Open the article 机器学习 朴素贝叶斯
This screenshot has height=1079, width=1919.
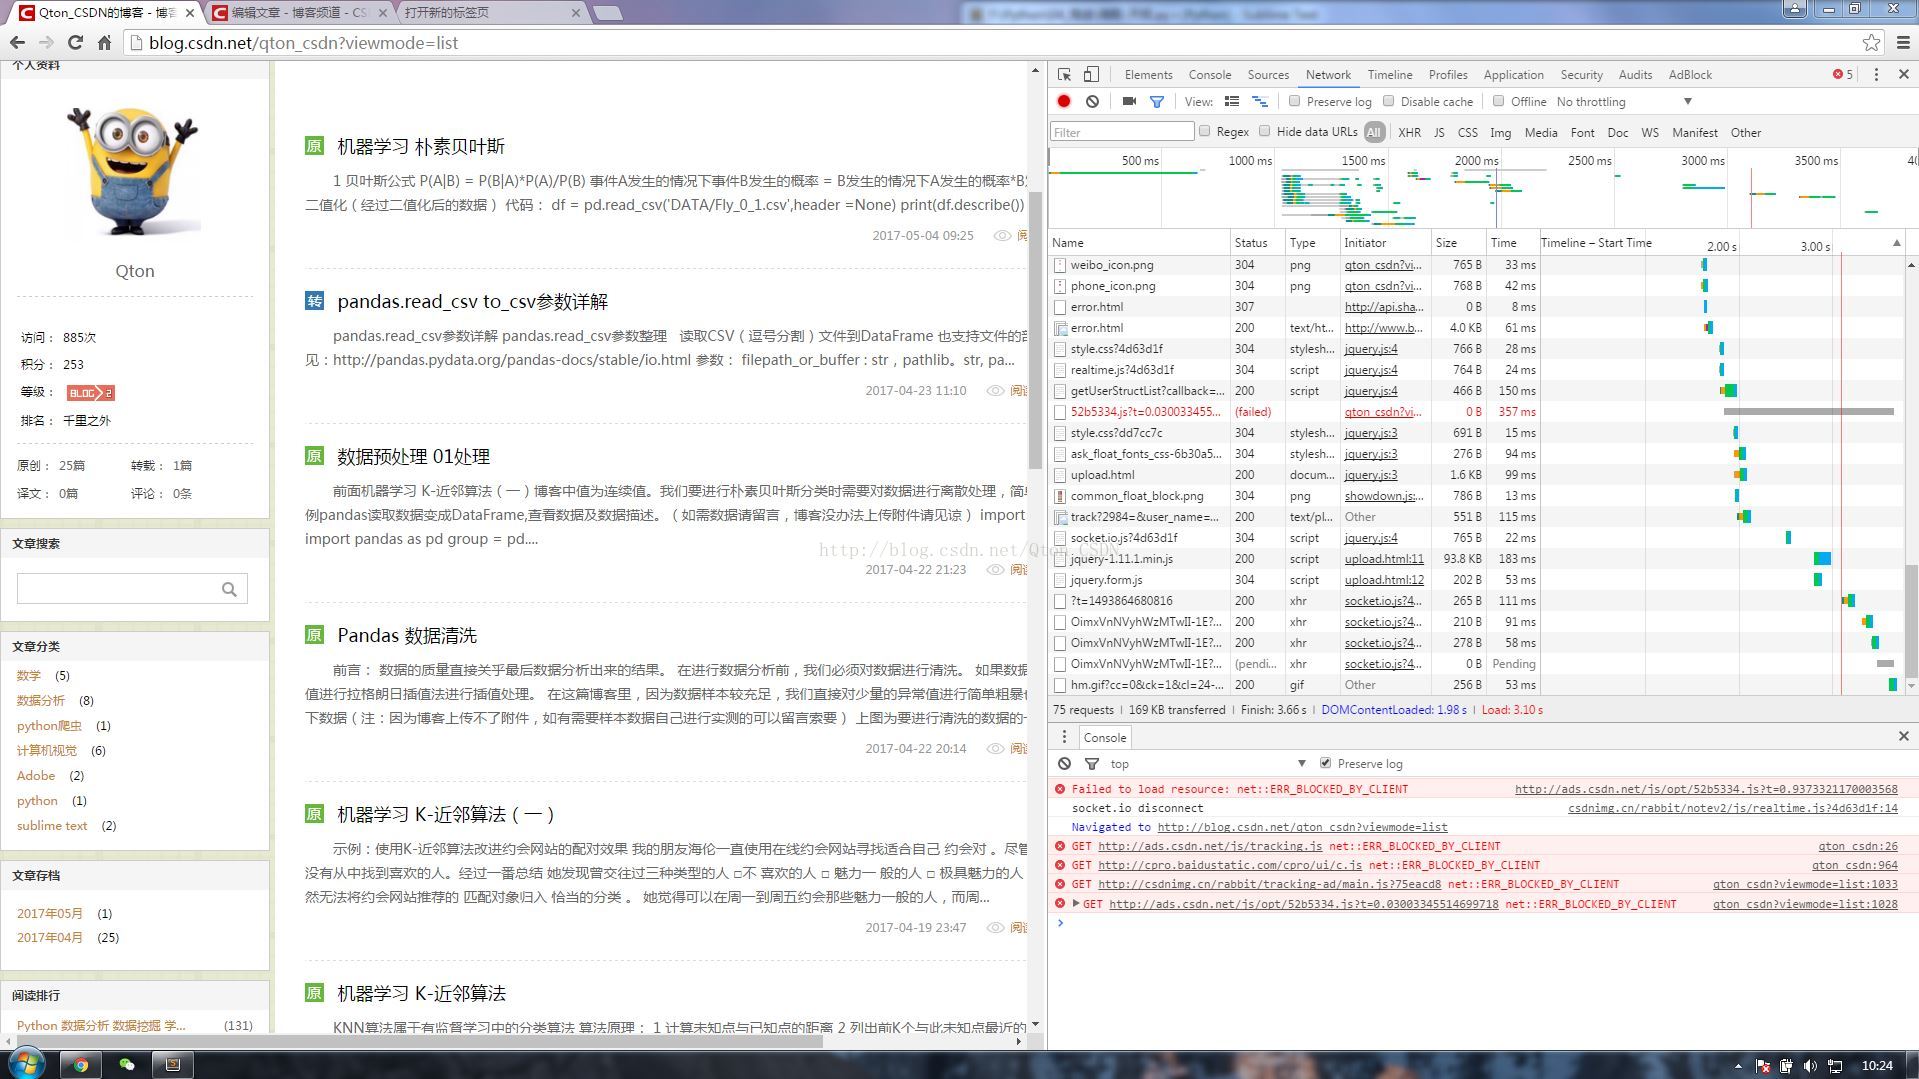(421, 146)
